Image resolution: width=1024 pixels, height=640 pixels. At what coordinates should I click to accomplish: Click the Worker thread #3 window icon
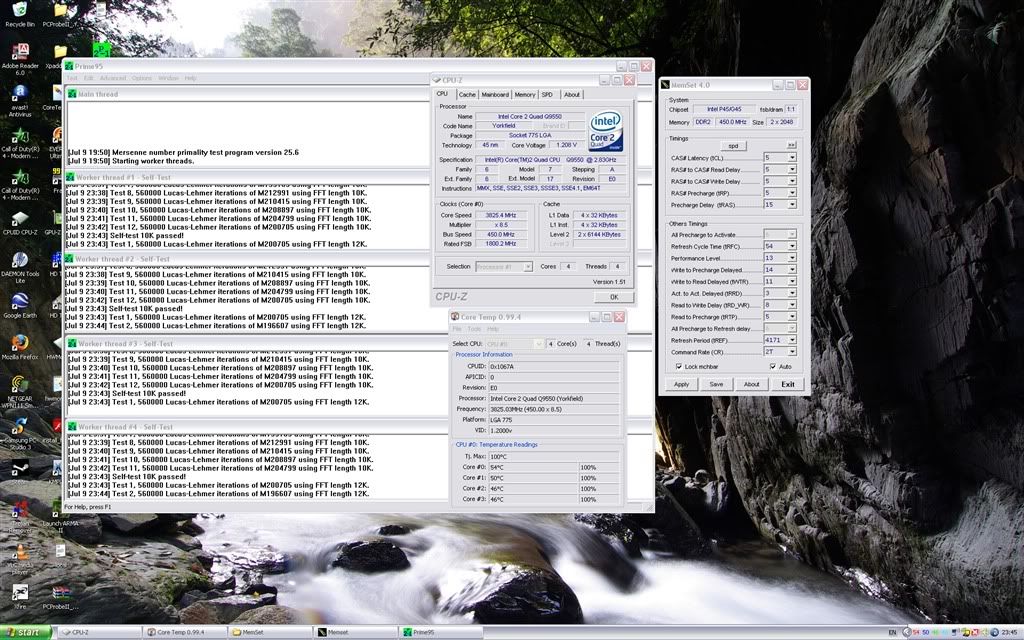[72, 344]
